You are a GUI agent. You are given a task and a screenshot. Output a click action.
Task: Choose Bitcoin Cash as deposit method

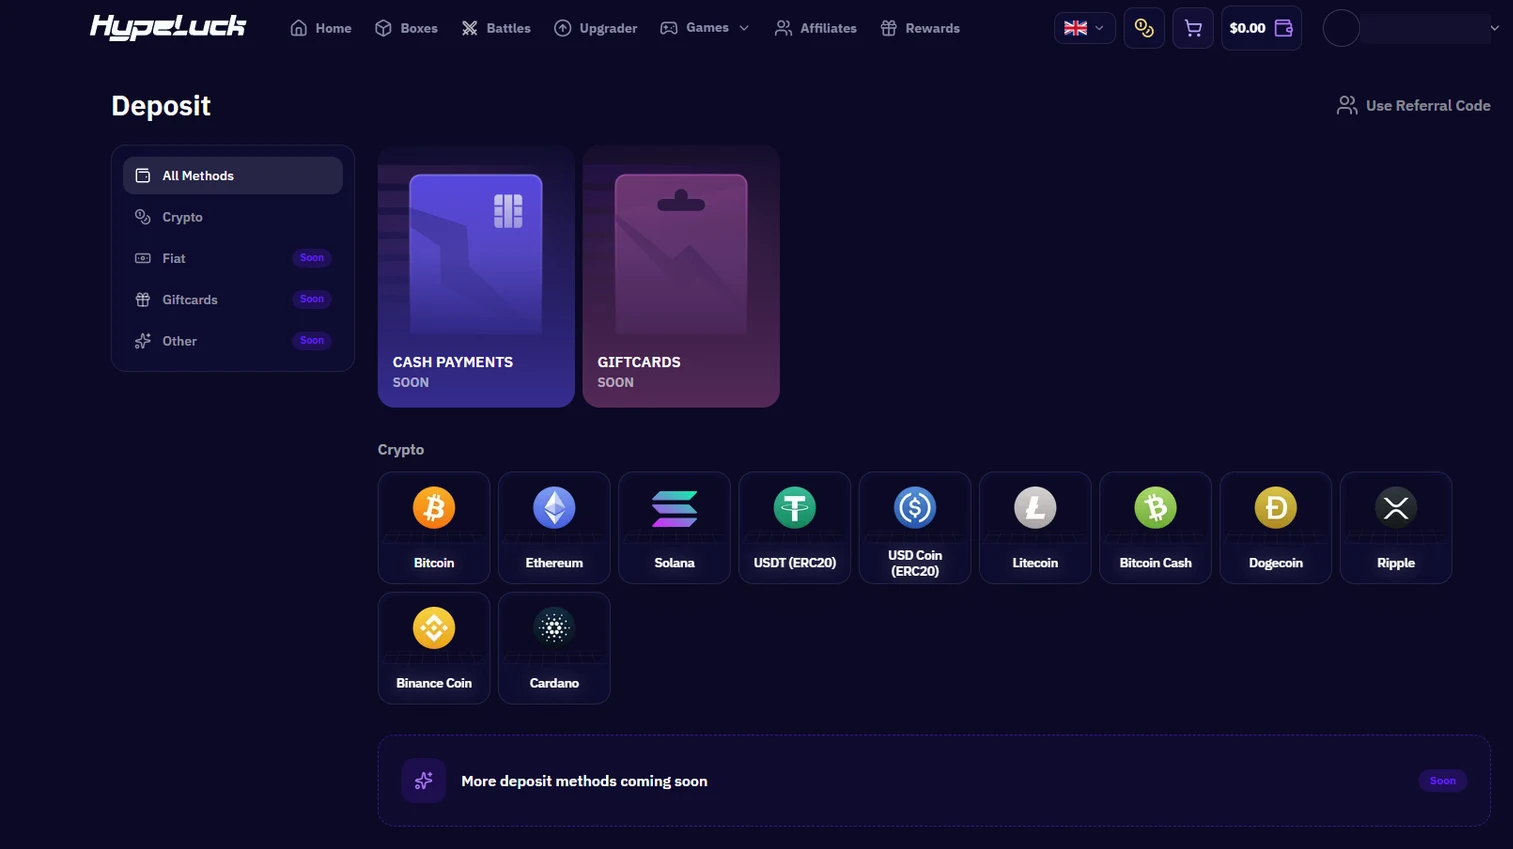(1155, 528)
